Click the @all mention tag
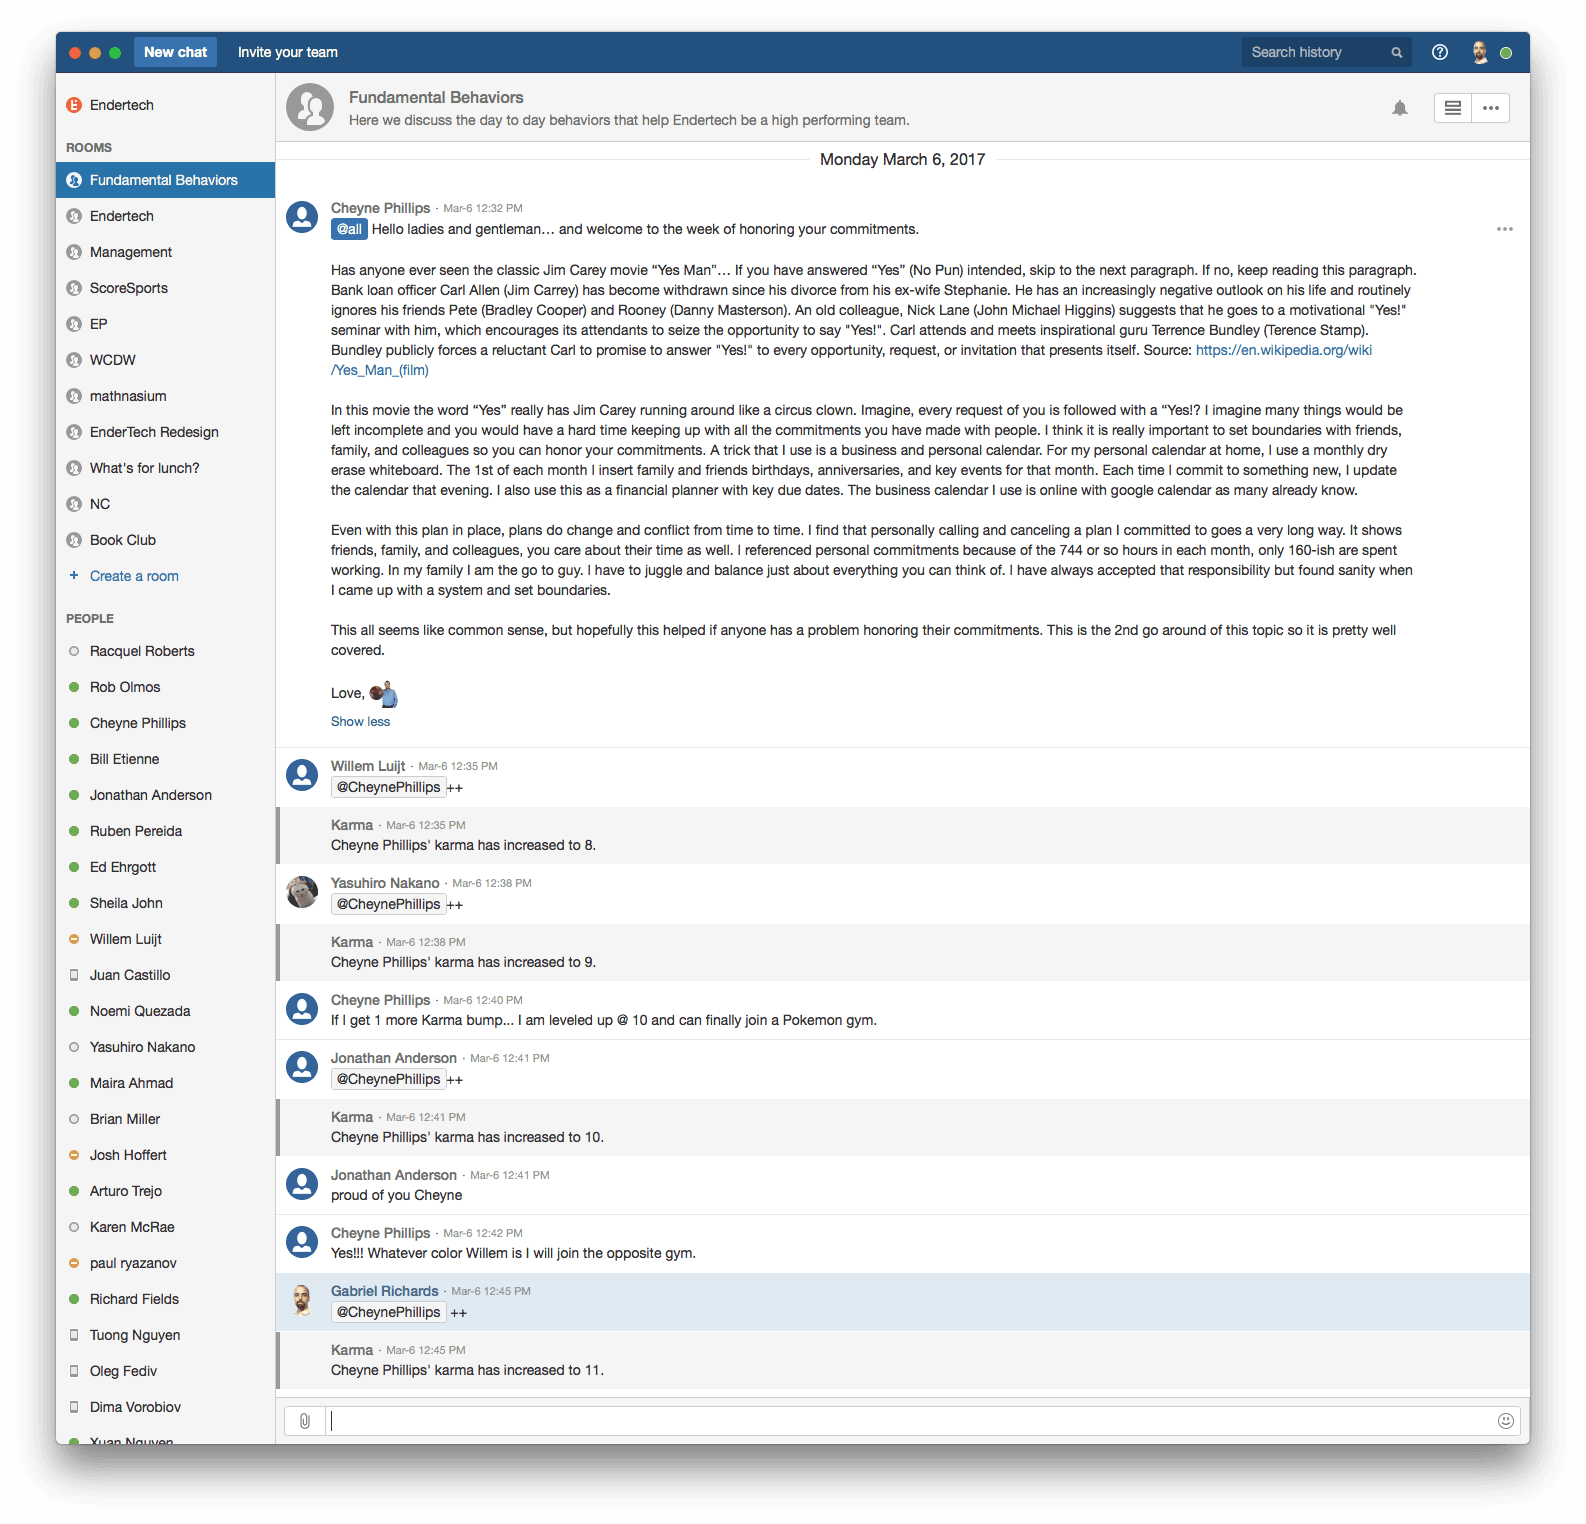This screenshot has height=1524, width=1586. 349,229
